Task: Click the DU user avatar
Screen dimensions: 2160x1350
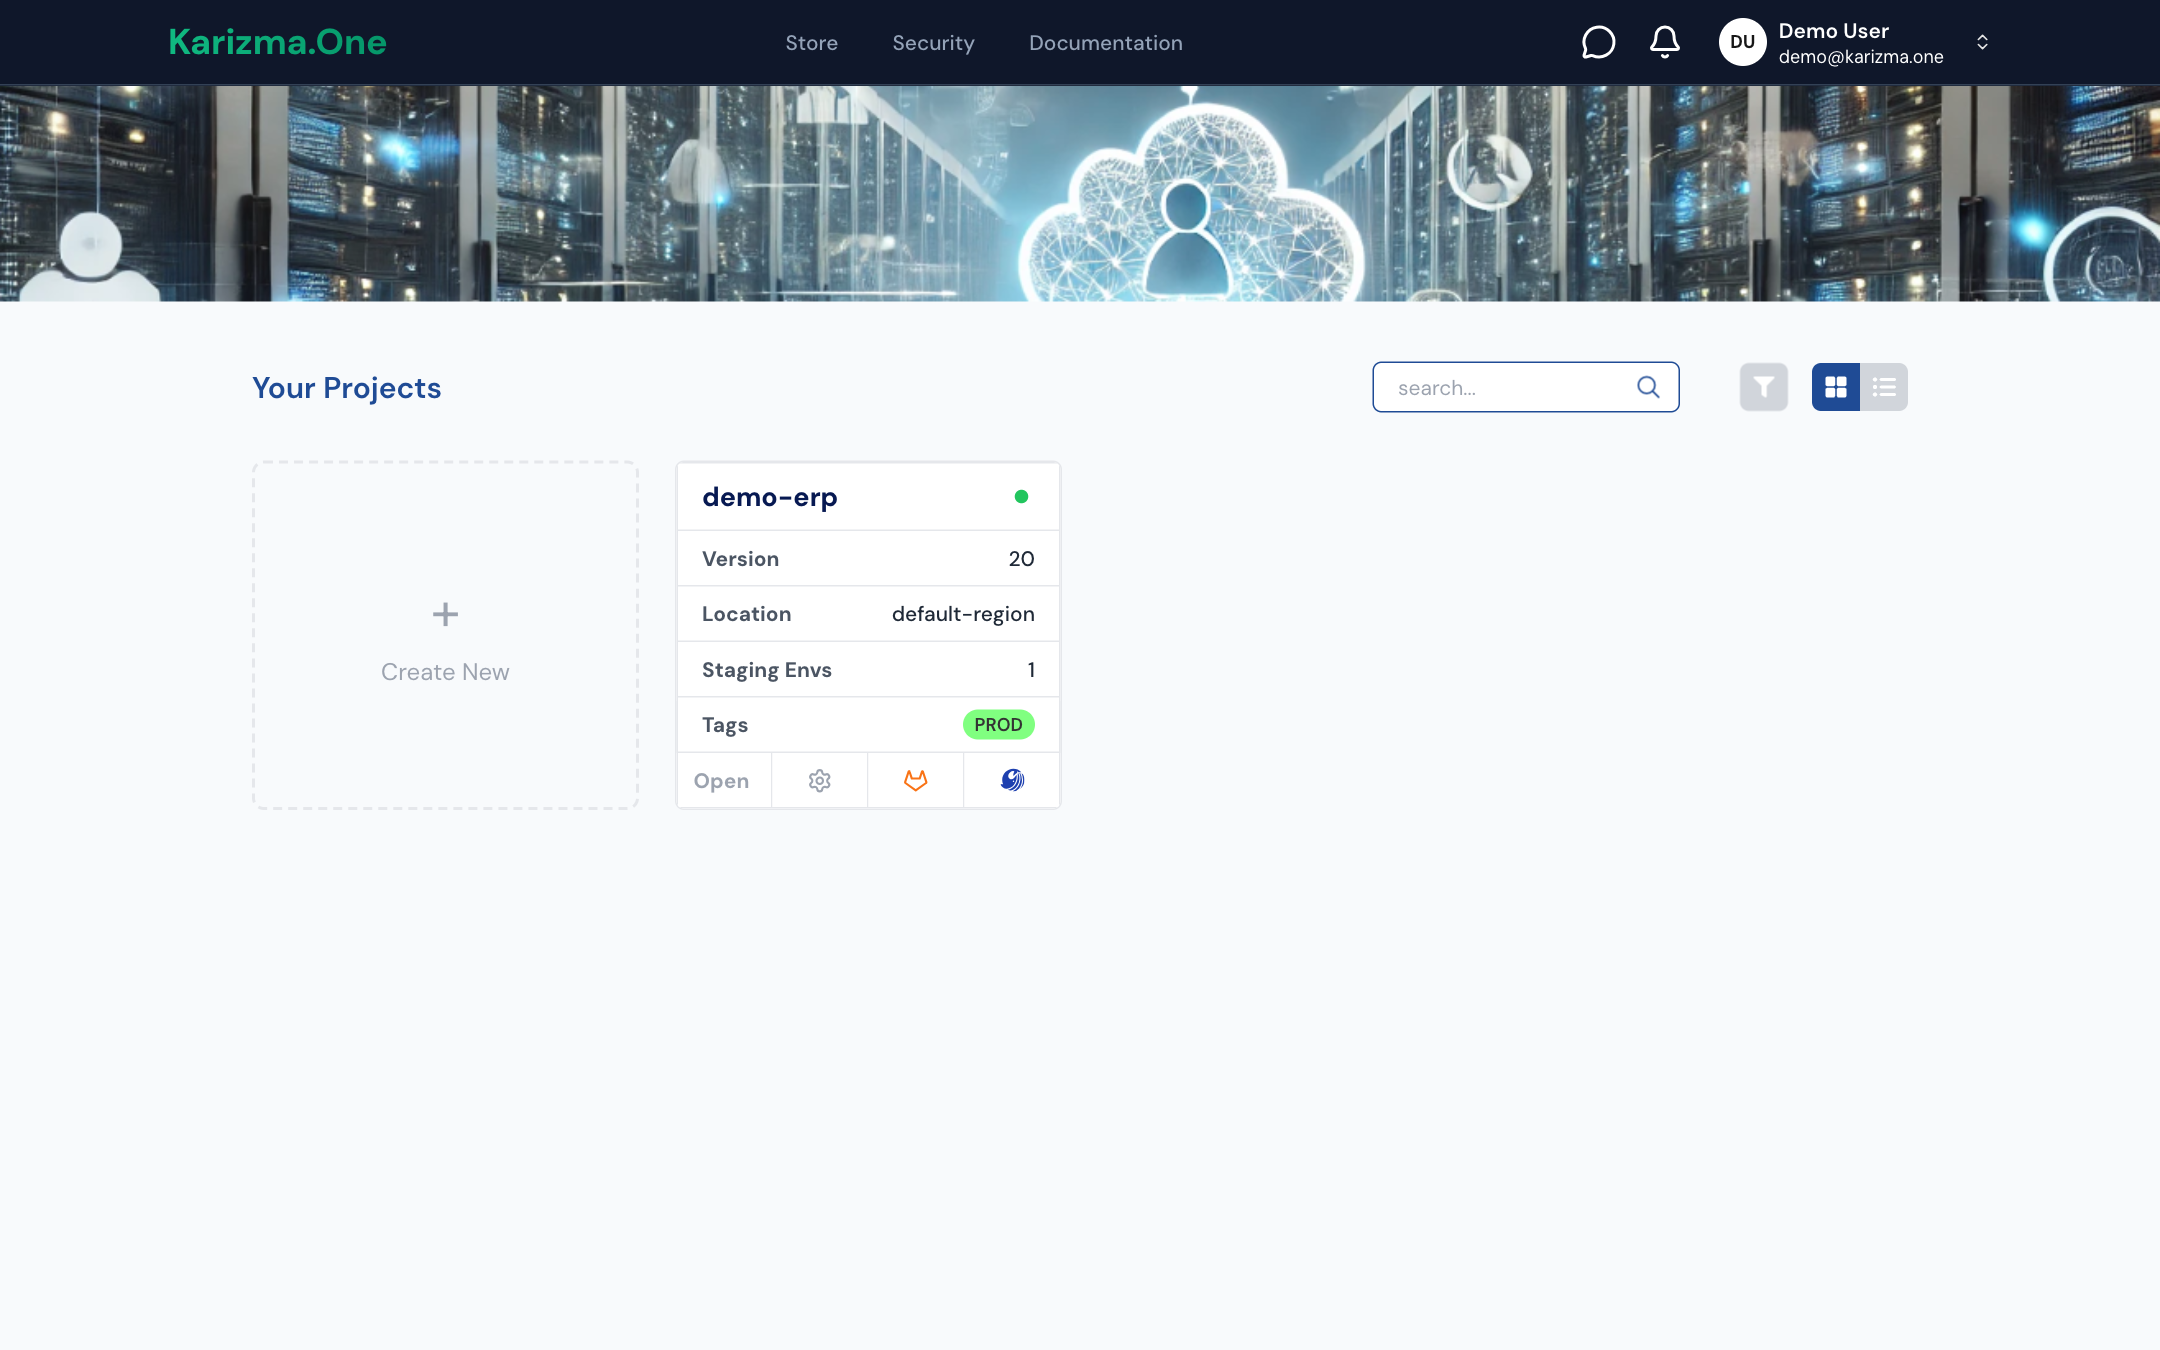Action: click(1742, 42)
